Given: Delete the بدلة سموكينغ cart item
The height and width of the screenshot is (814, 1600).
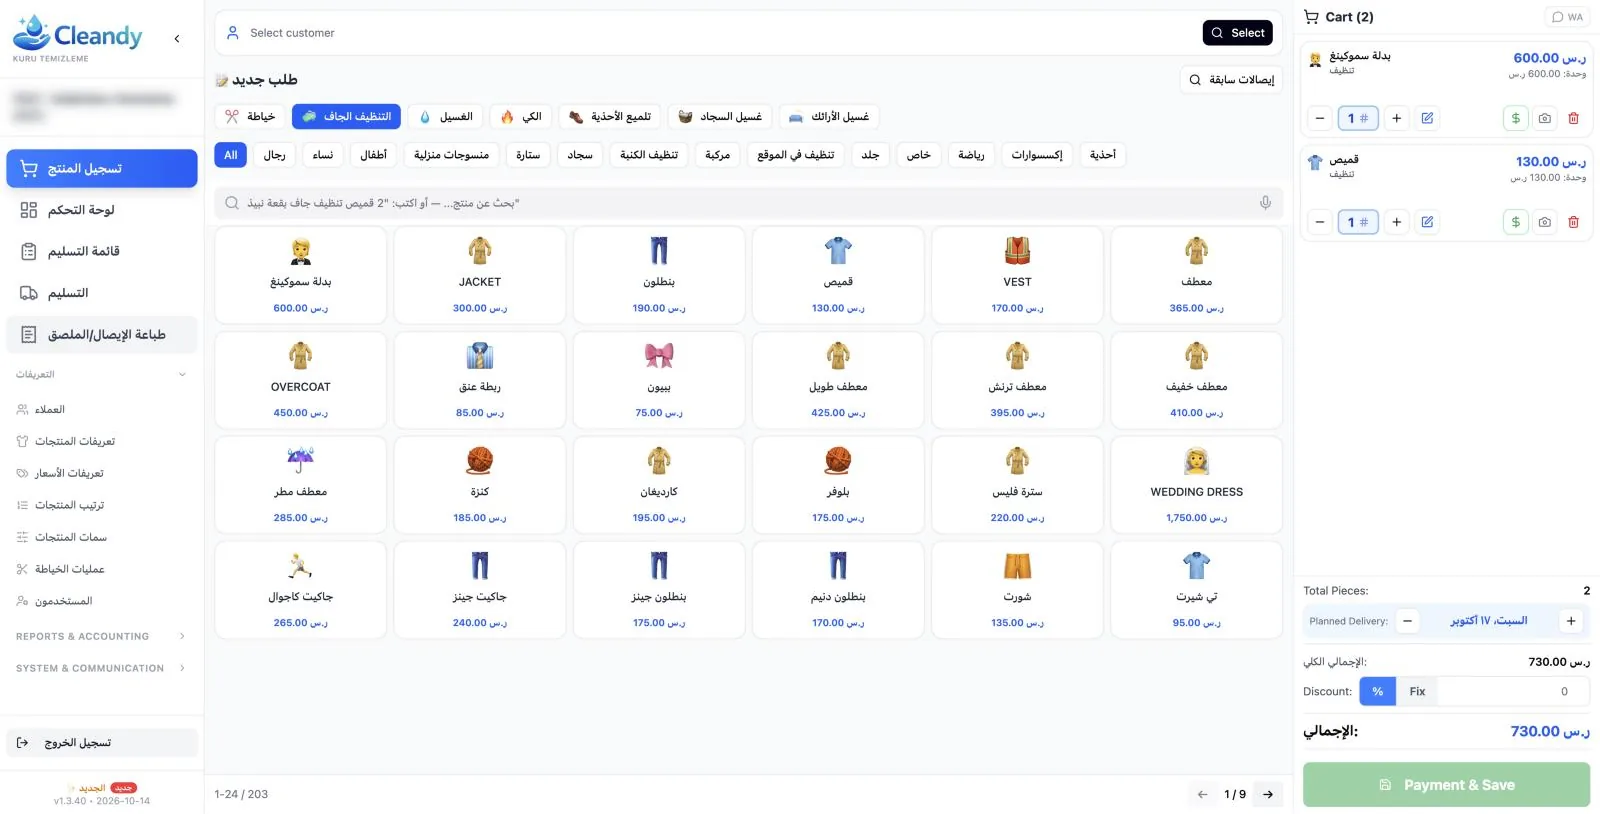Looking at the screenshot, I should (x=1573, y=118).
